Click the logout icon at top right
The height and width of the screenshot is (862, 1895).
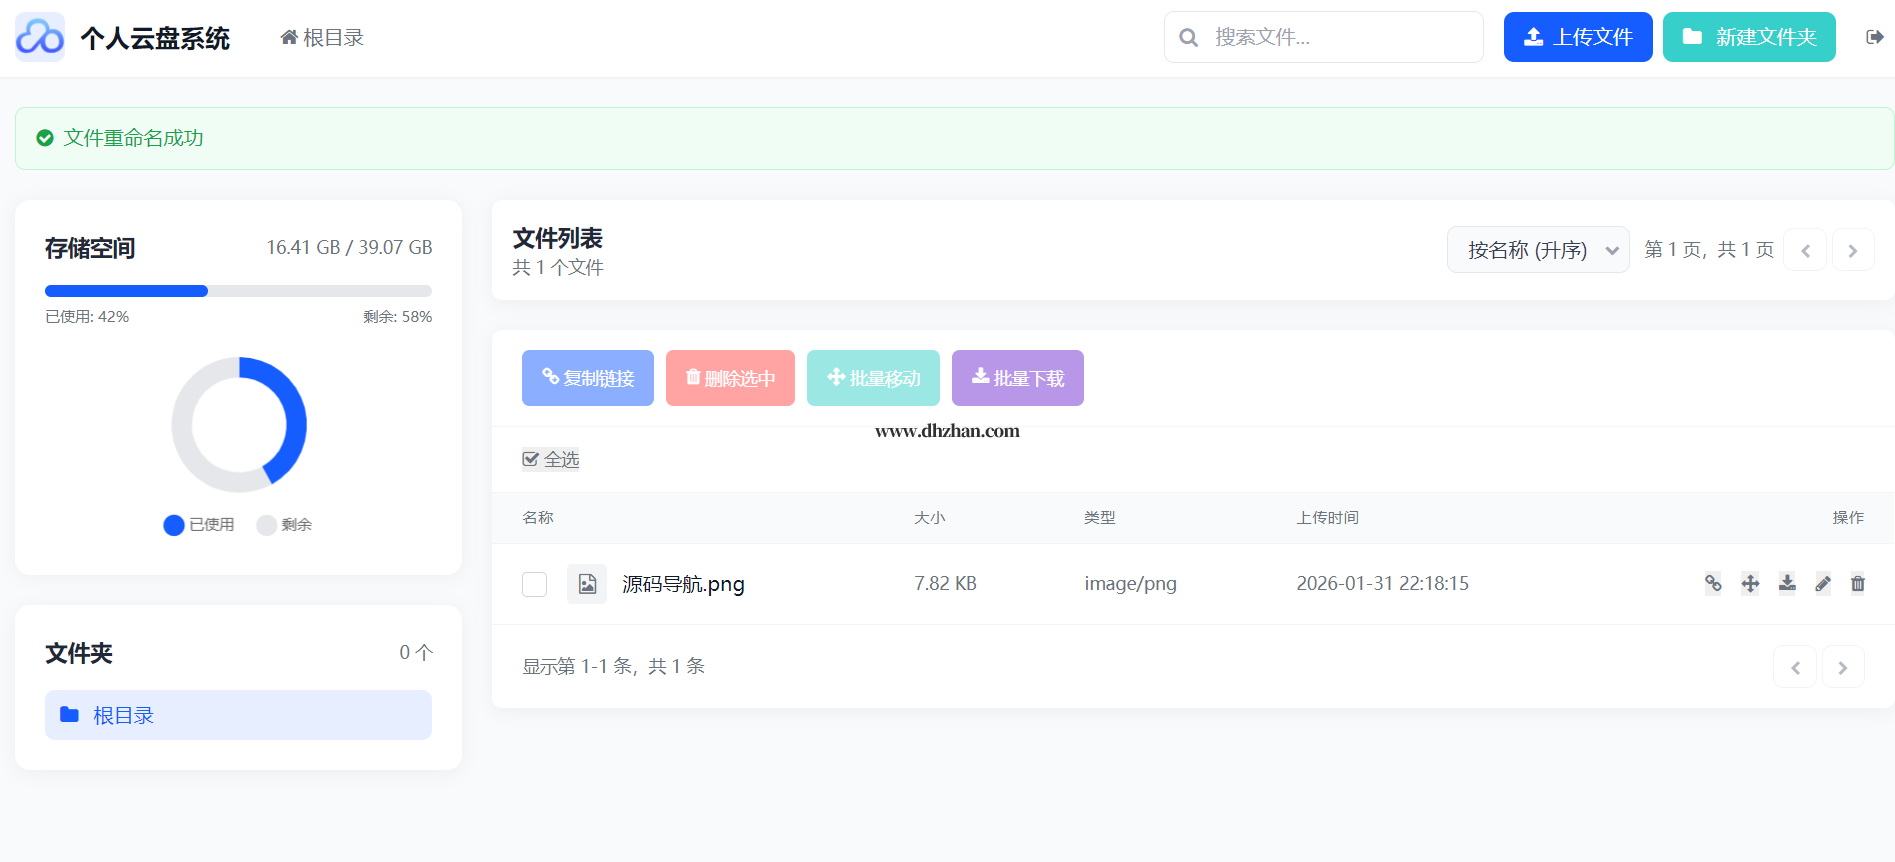click(1875, 37)
